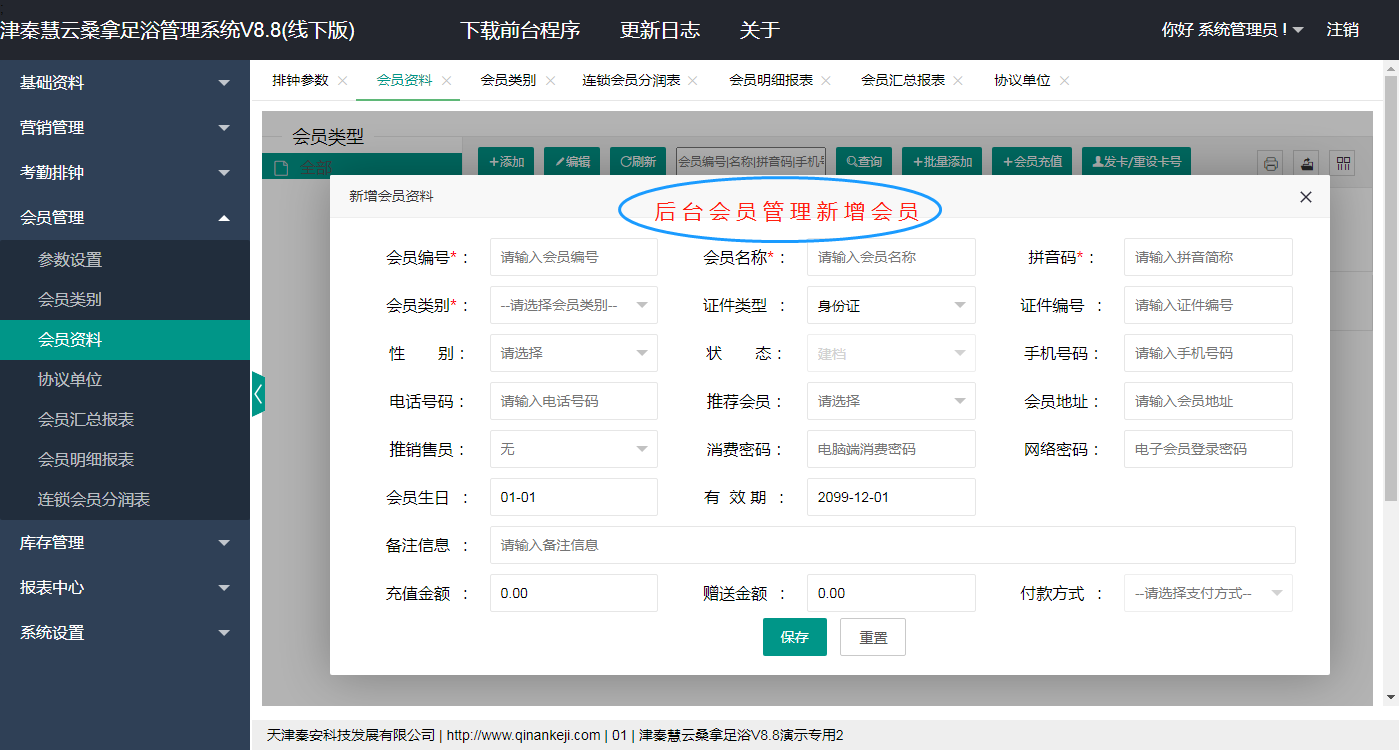Expand the 性别 select box
This screenshot has height=750, width=1399.
573,353
